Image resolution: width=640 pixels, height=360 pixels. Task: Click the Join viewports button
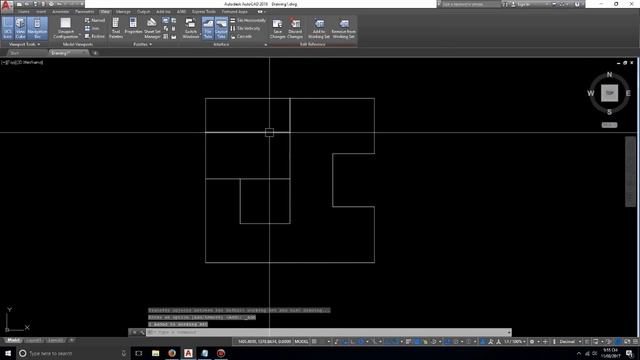point(92,28)
